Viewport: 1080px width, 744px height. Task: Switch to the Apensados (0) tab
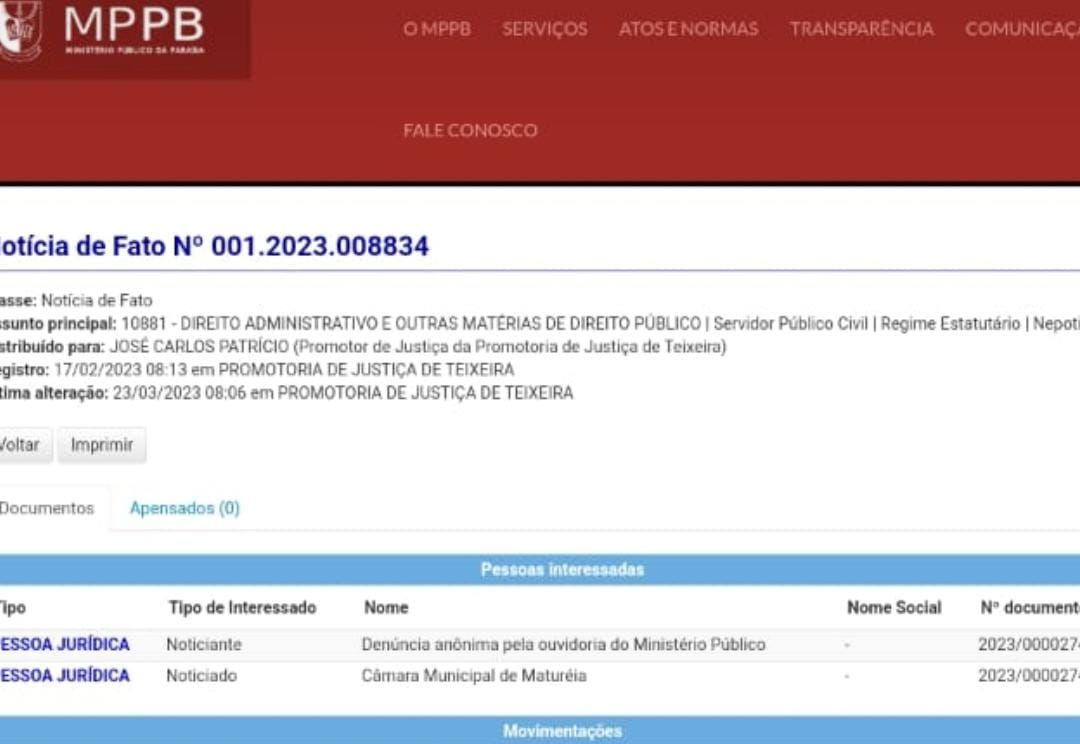click(x=185, y=508)
